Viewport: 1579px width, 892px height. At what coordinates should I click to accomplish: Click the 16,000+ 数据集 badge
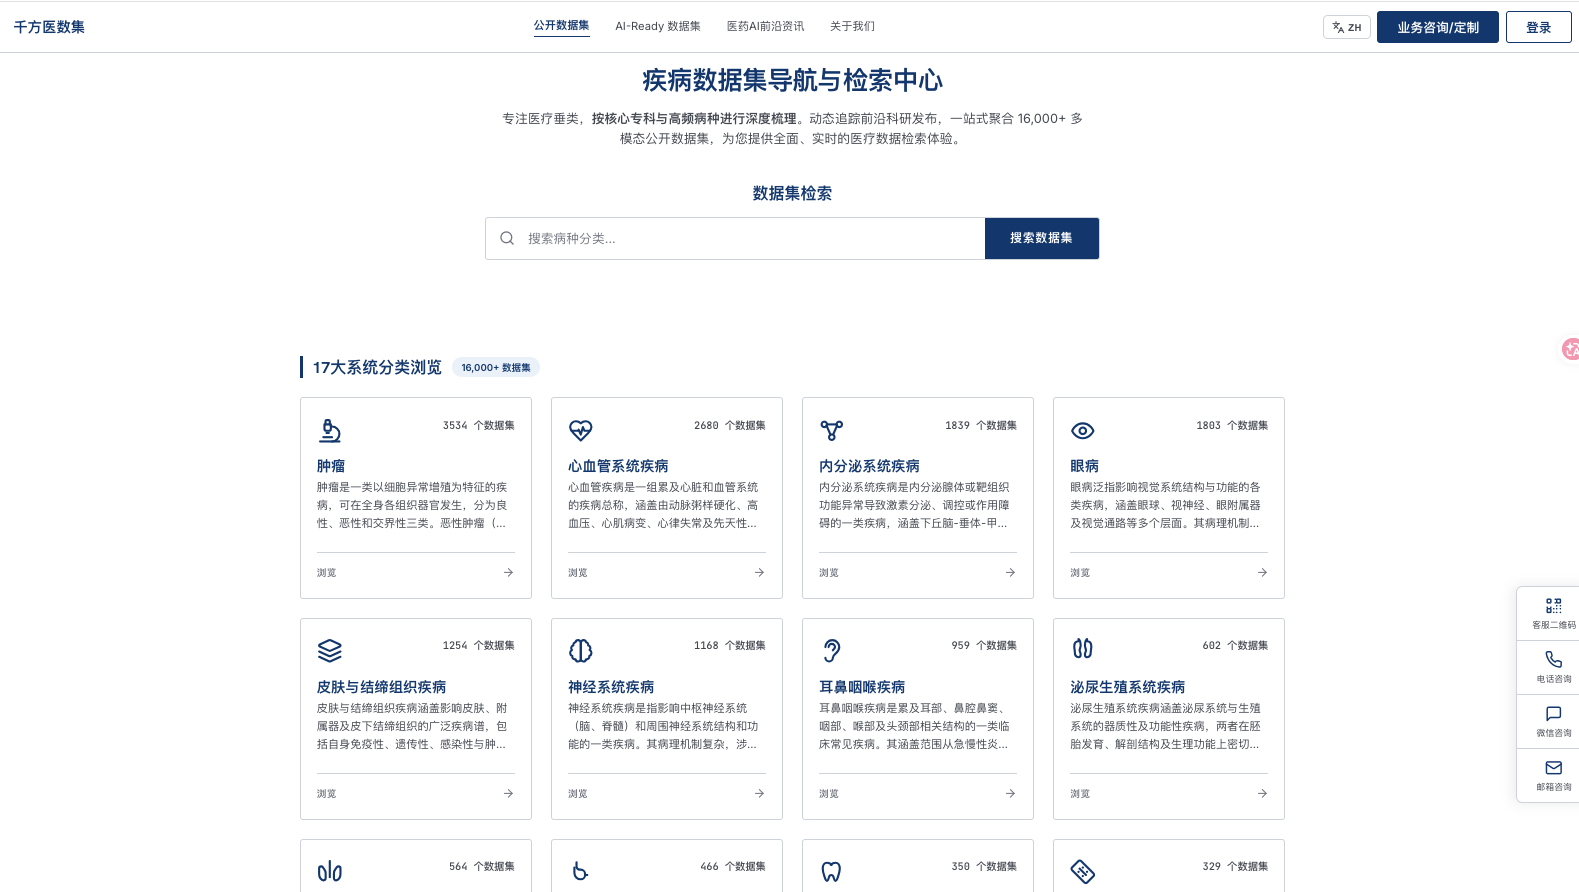[496, 367]
